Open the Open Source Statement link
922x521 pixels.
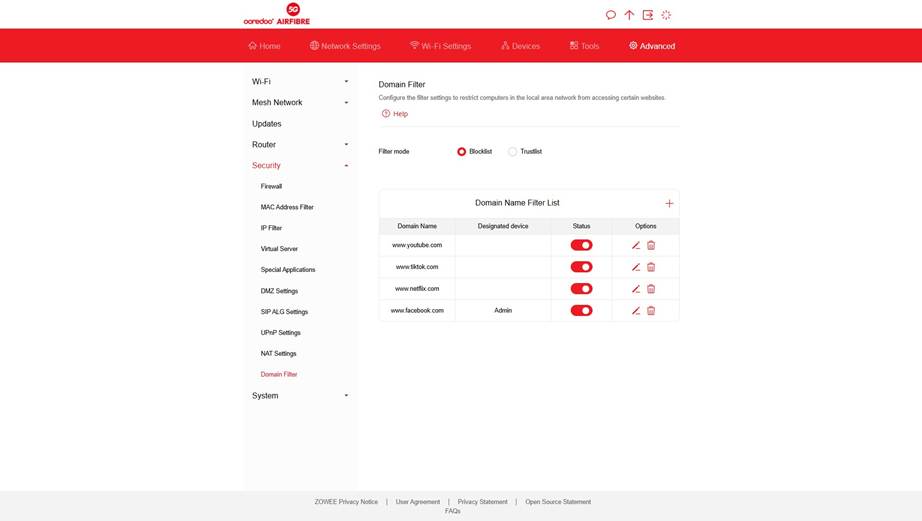(x=558, y=502)
